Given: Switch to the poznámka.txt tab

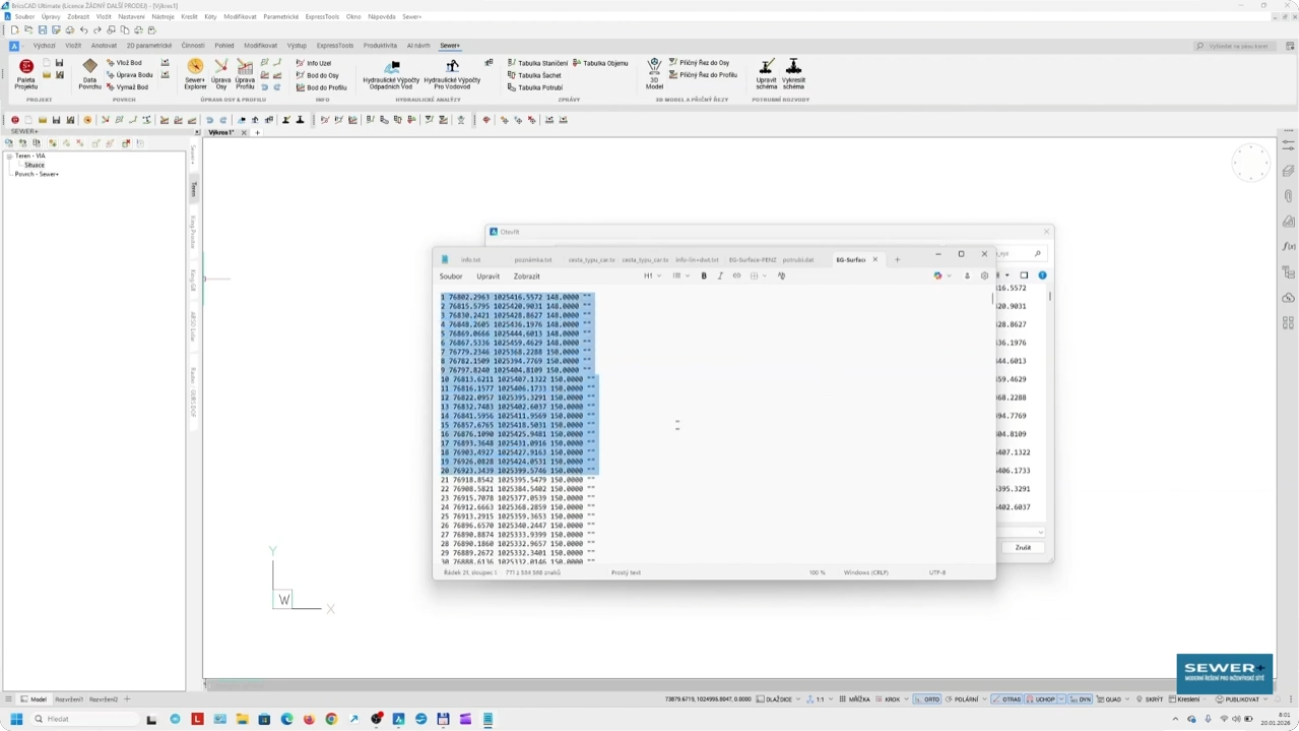Looking at the screenshot, I should pos(532,260).
